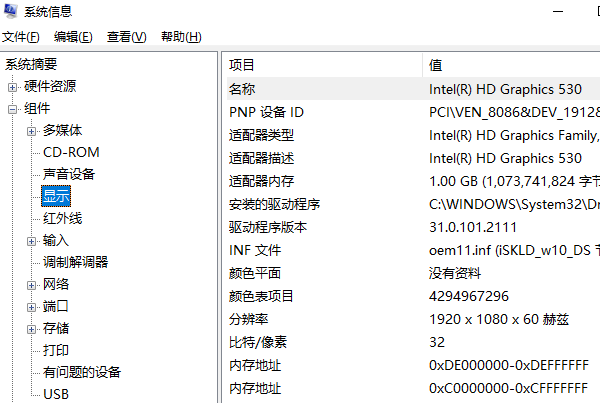Click the 分辨率 row label

pos(248,319)
